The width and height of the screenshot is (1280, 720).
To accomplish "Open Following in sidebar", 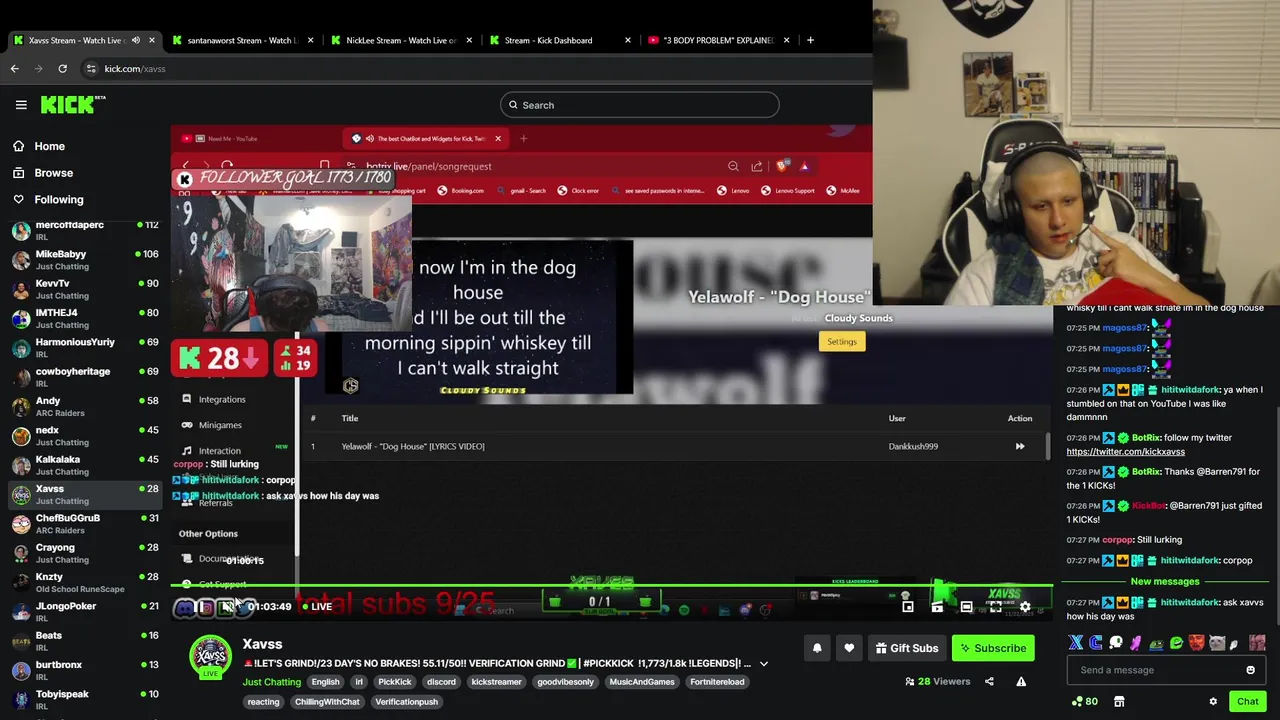I will [59, 199].
